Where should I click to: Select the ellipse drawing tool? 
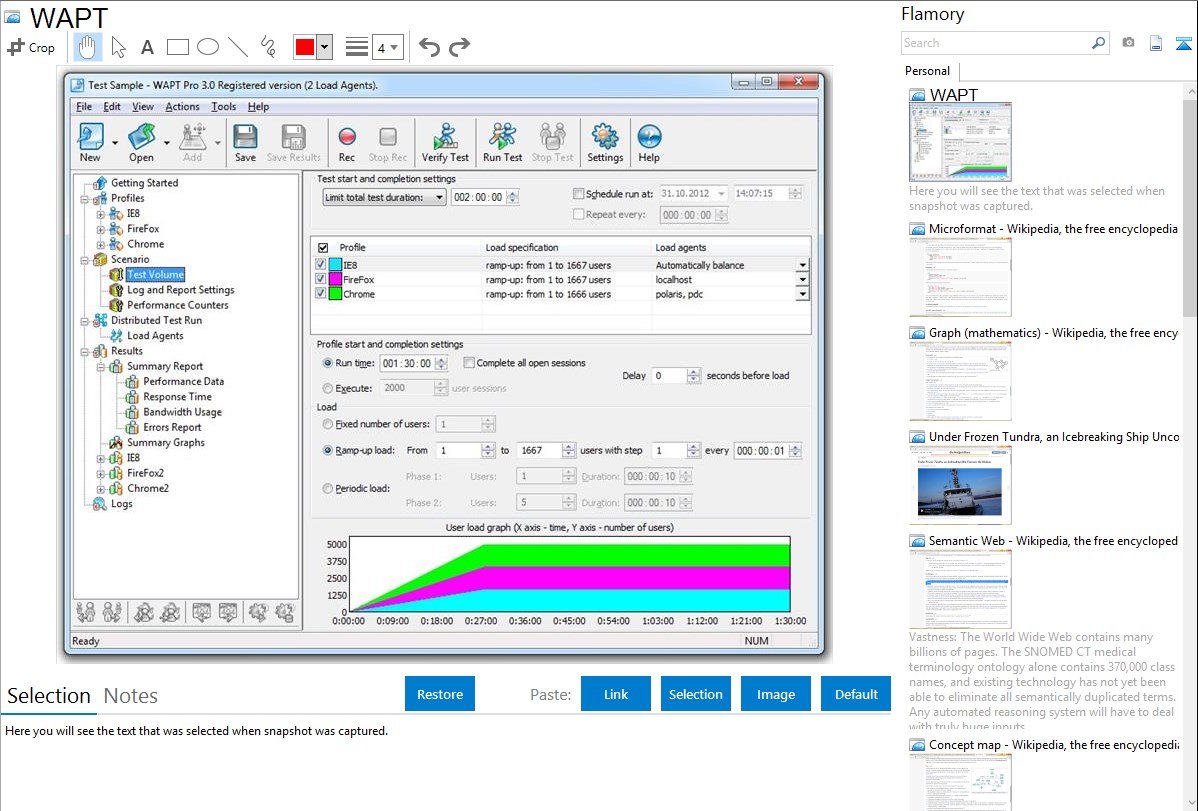click(x=208, y=47)
